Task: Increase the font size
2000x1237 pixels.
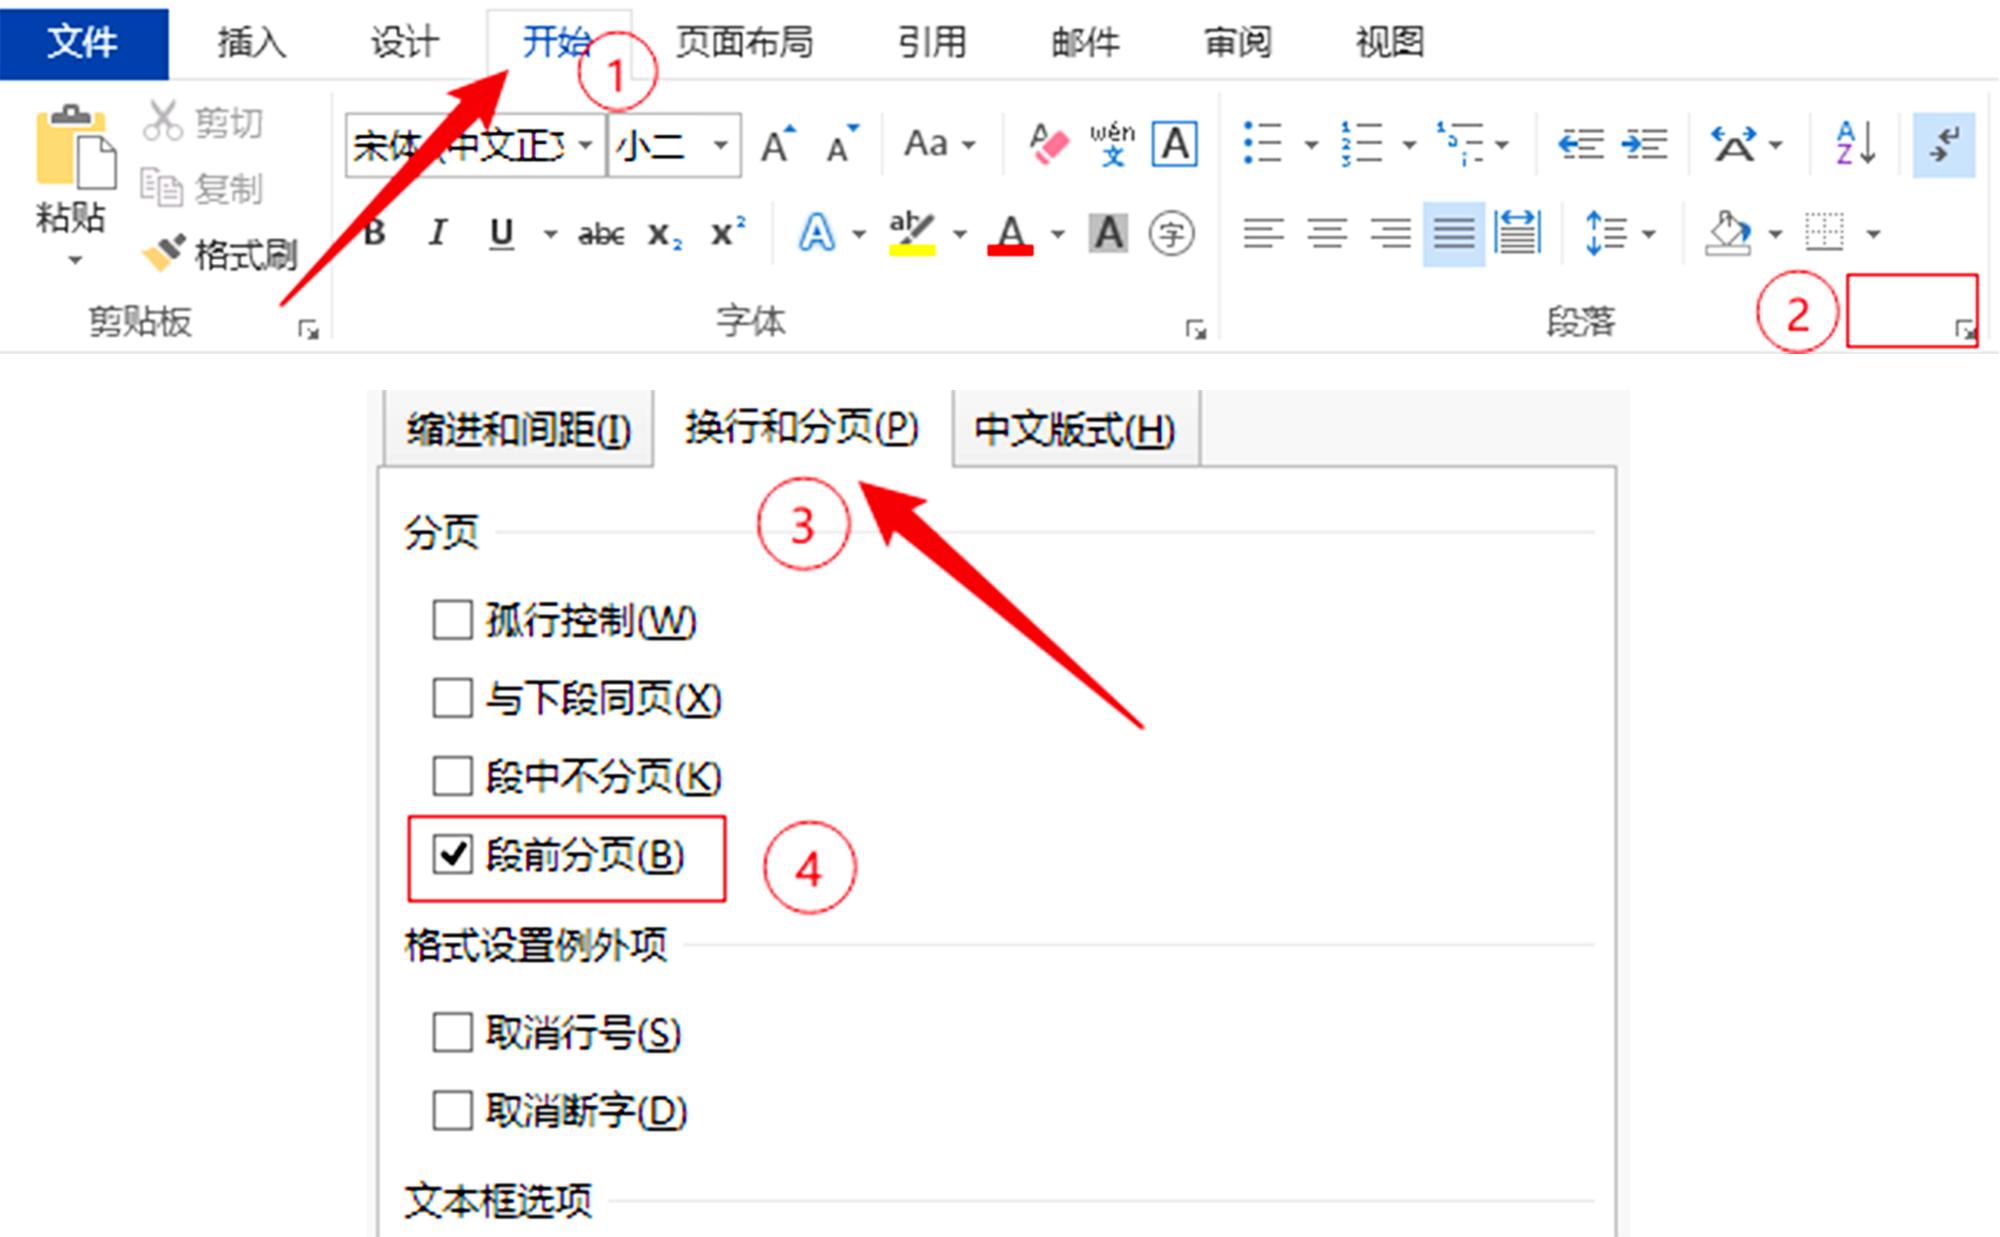Action: [779, 143]
